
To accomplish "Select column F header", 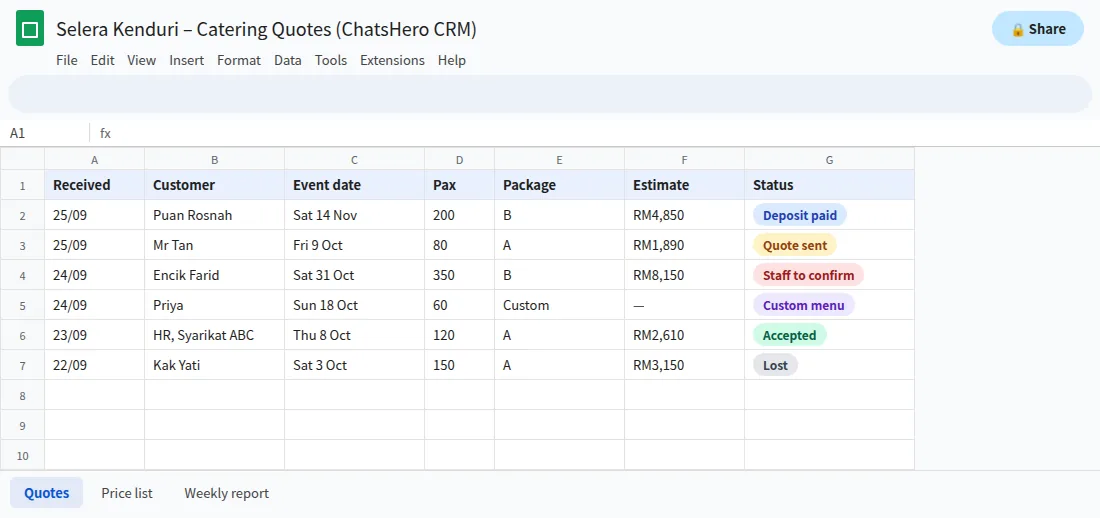I will click(x=684, y=159).
